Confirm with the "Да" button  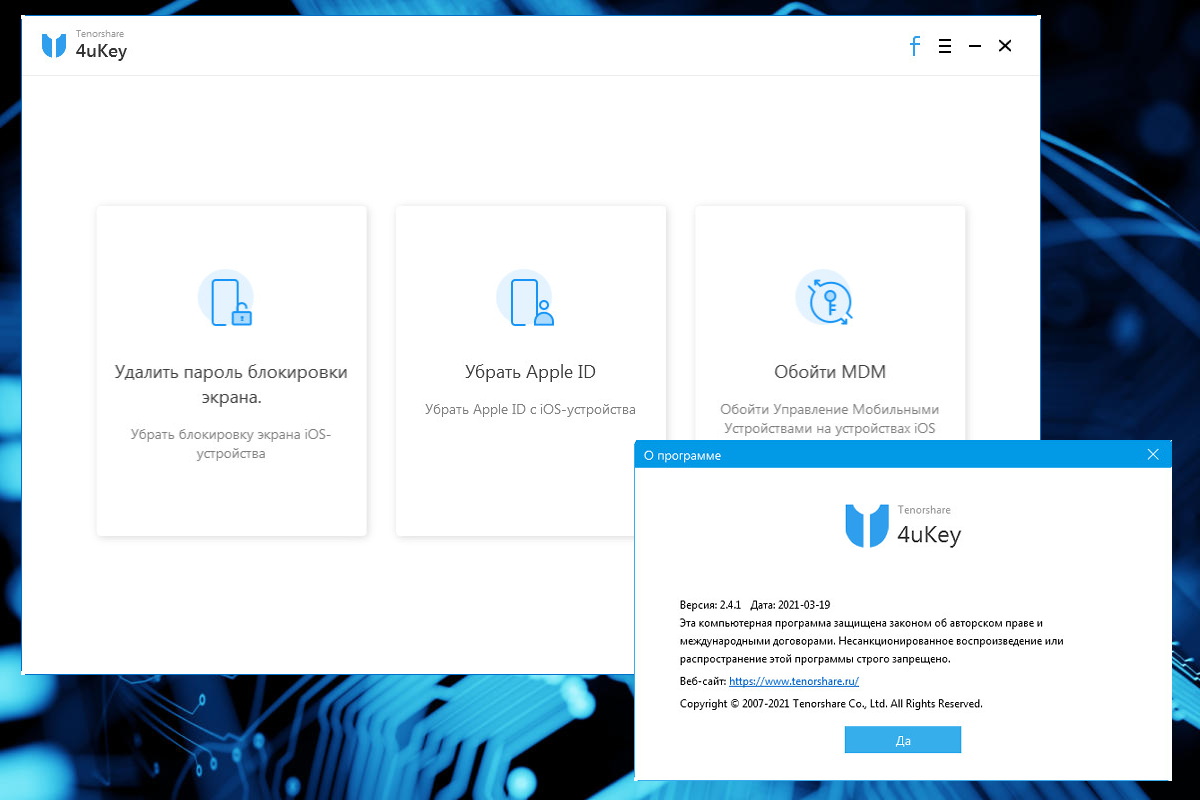click(903, 740)
